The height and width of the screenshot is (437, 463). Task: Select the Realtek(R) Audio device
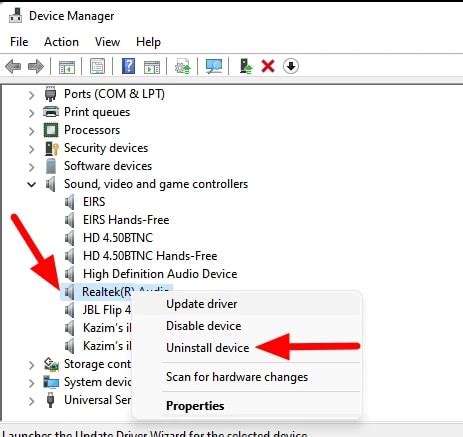click(107, 292)
